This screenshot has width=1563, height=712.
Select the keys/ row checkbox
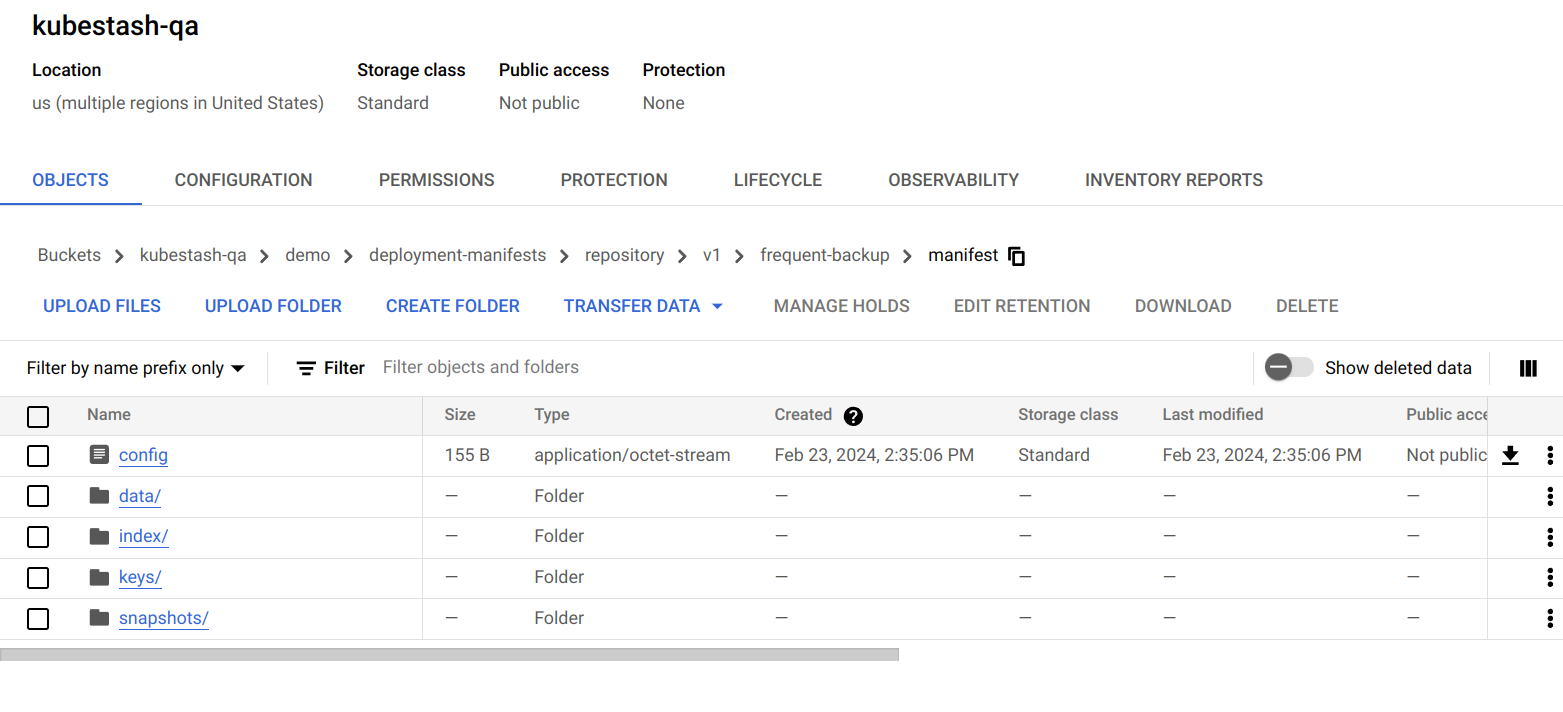pos(38,578)
